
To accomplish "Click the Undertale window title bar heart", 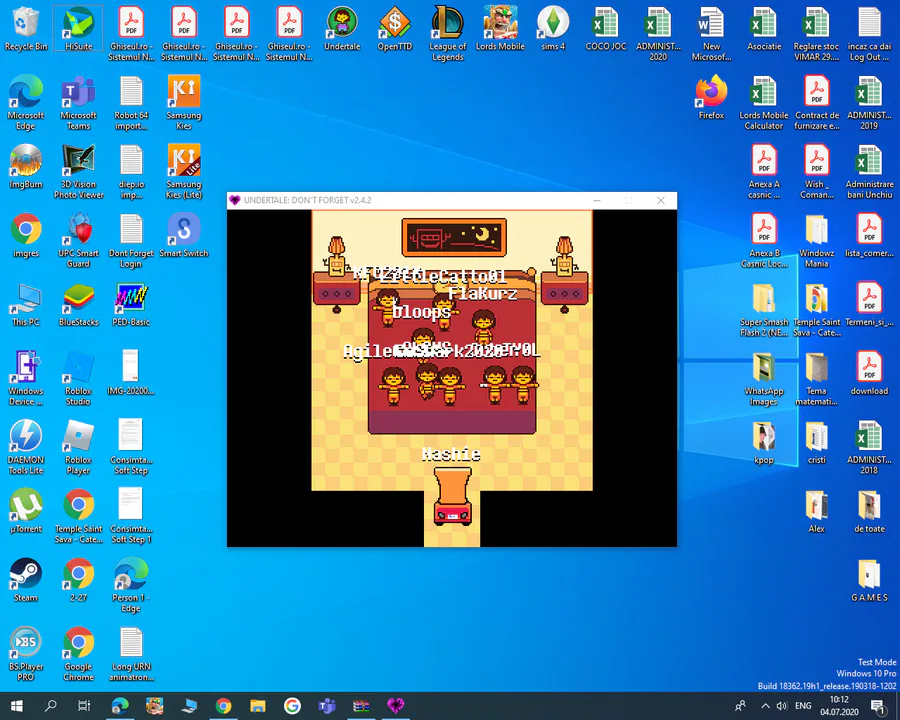I will coord(234,200).
